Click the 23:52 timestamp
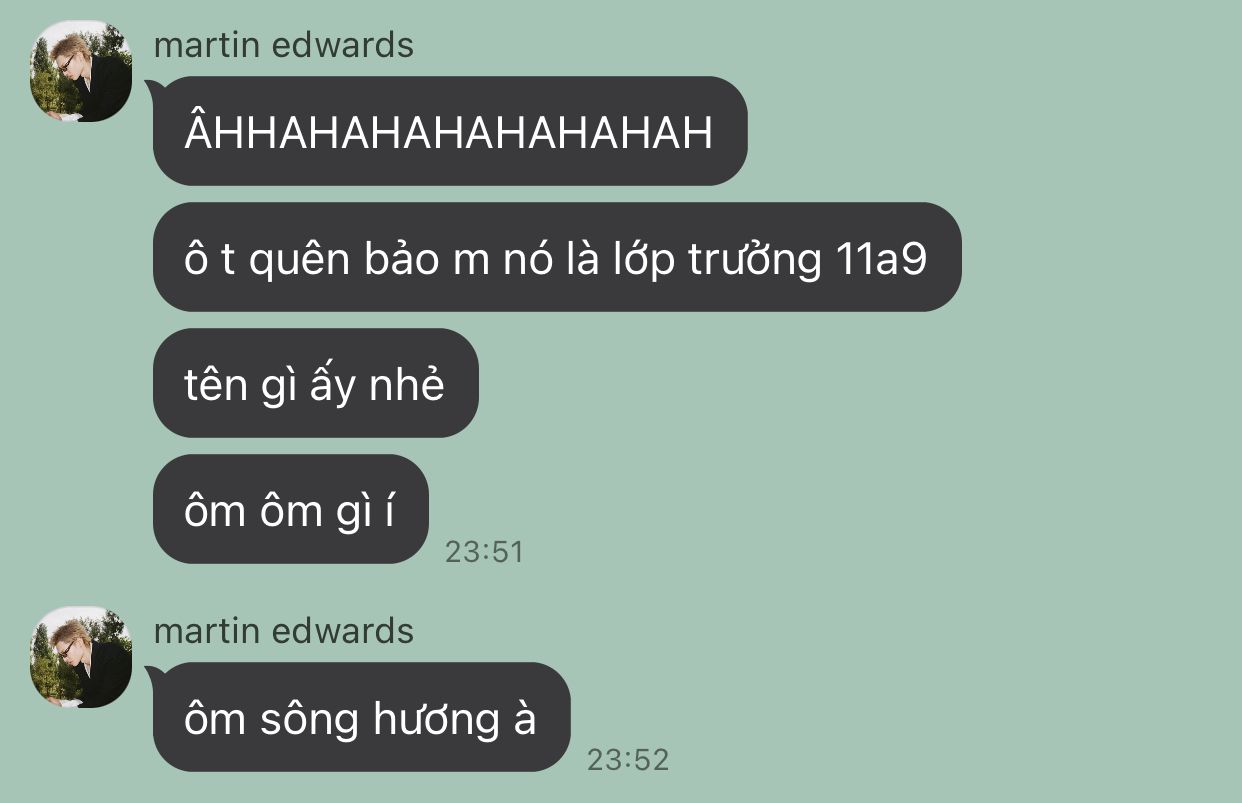The image size is (1242, 803). 627,760
